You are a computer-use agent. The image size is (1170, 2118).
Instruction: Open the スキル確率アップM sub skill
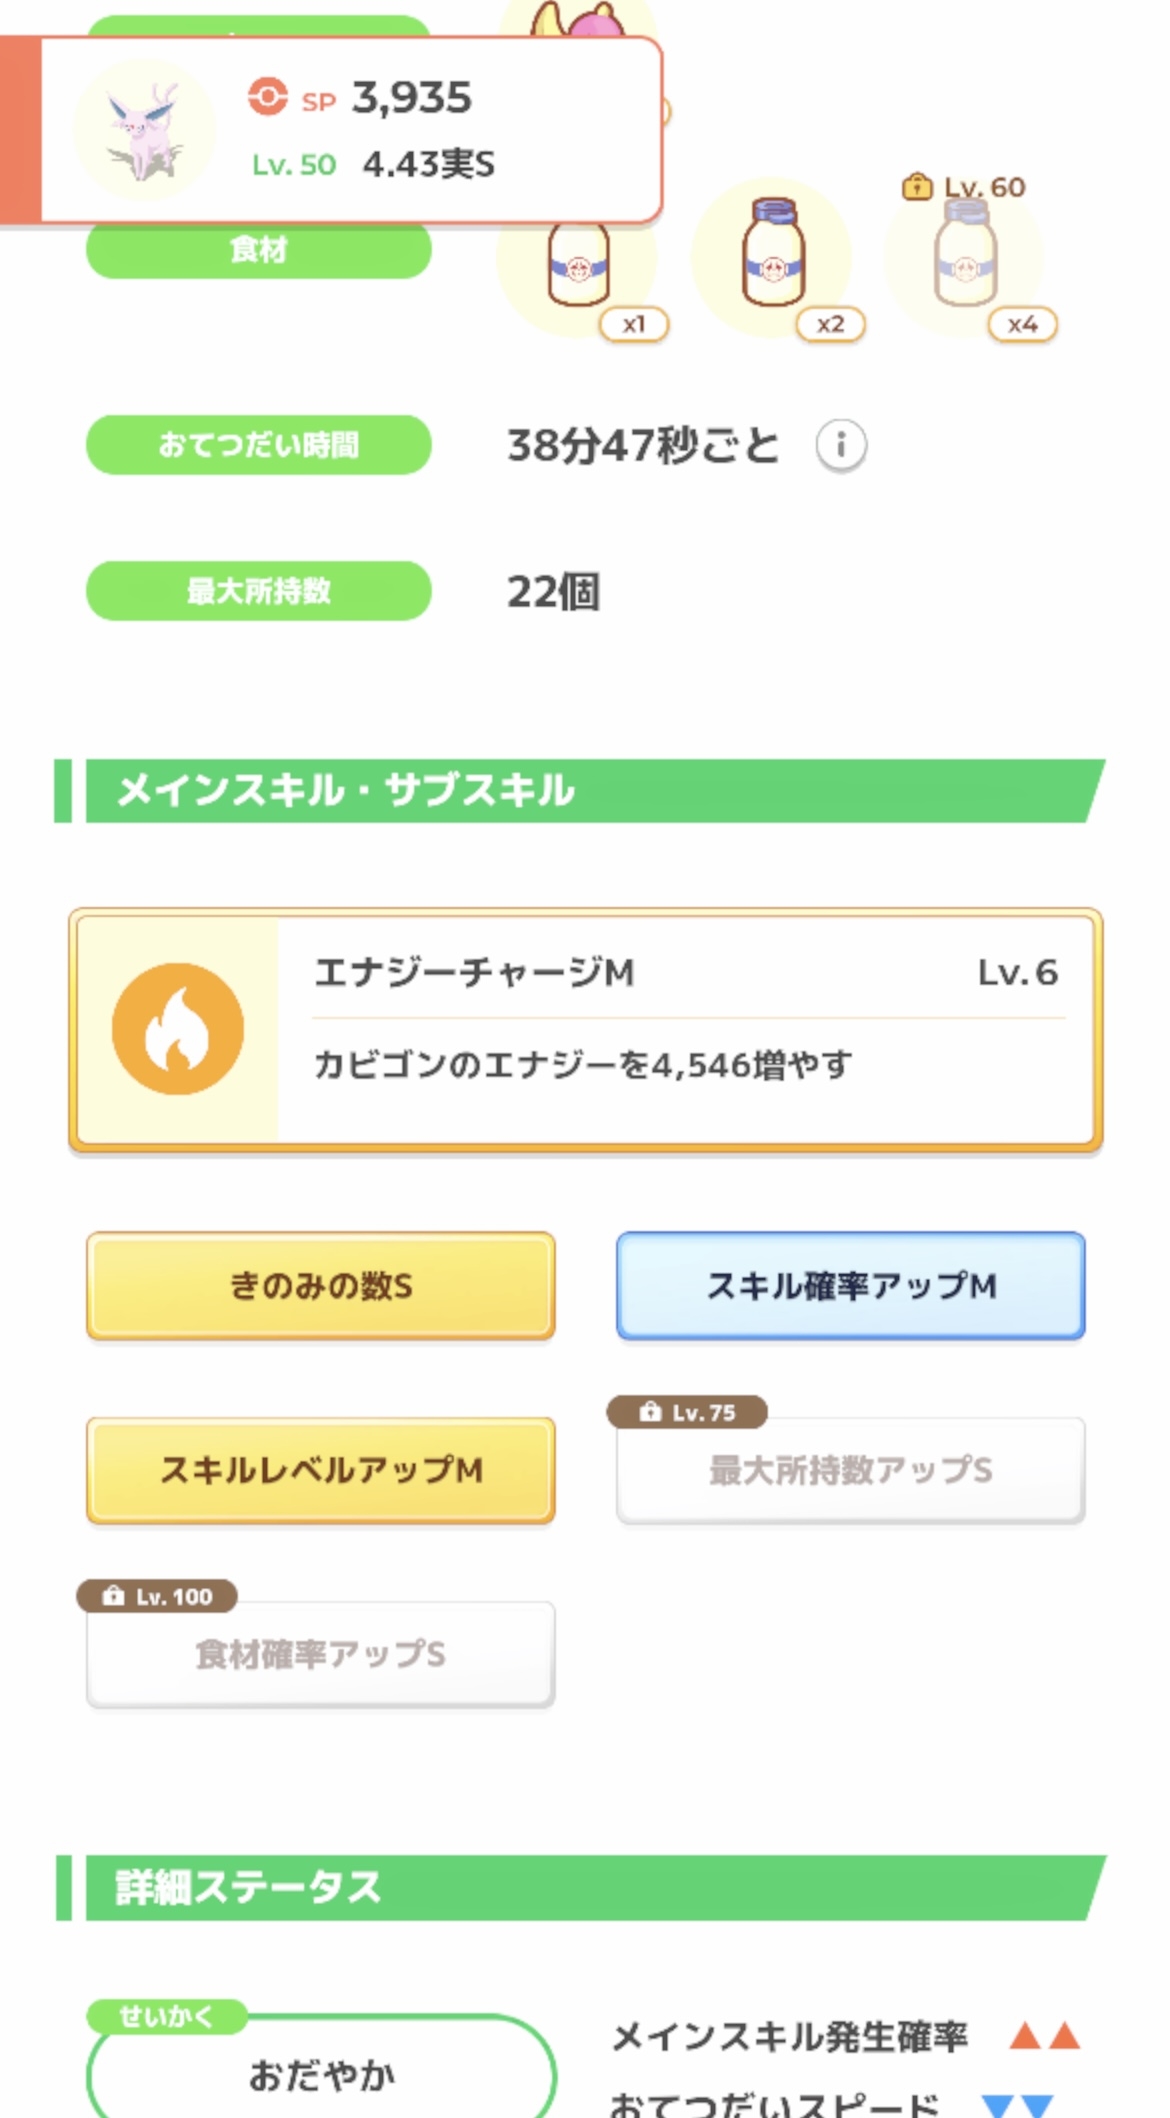[x=850, y=1286]
